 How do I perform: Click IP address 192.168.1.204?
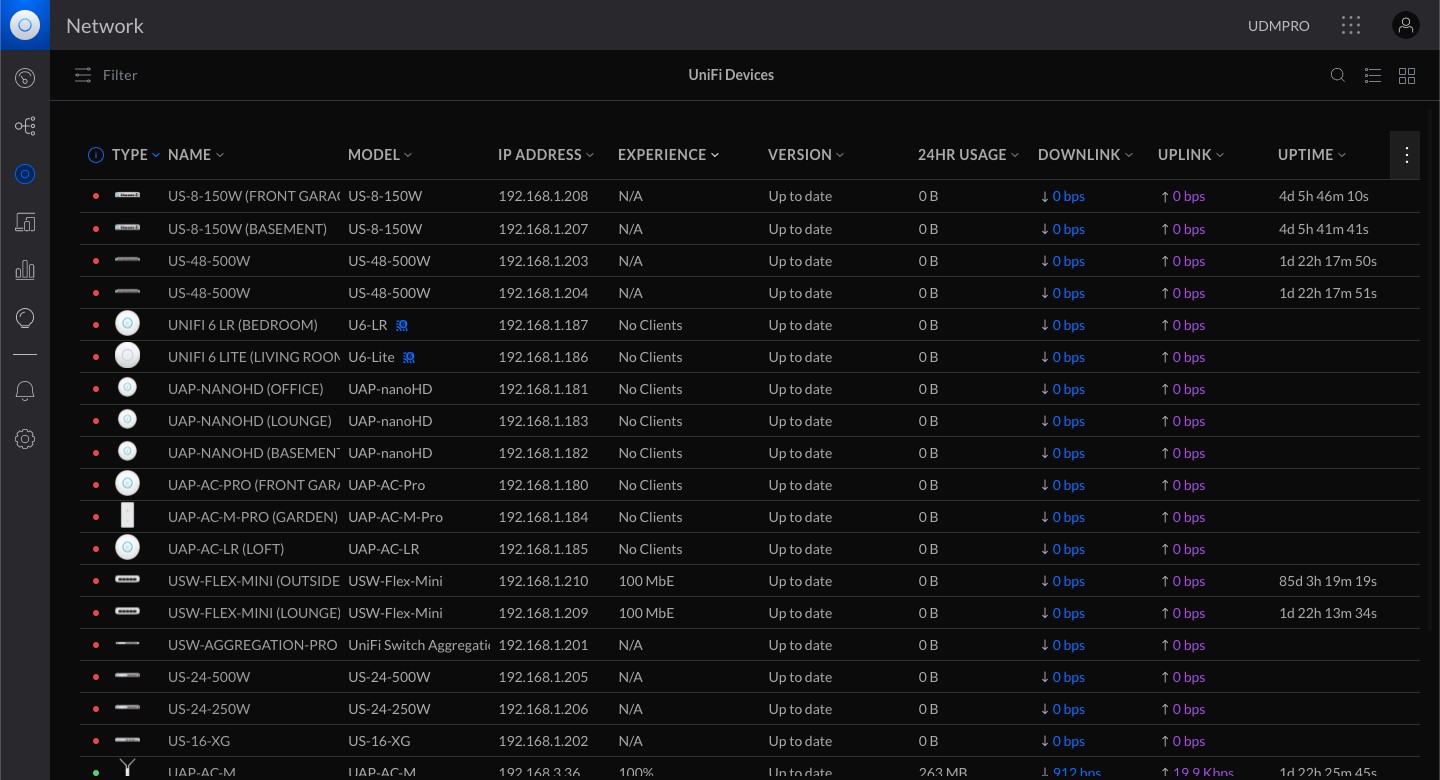click(543, 293)
